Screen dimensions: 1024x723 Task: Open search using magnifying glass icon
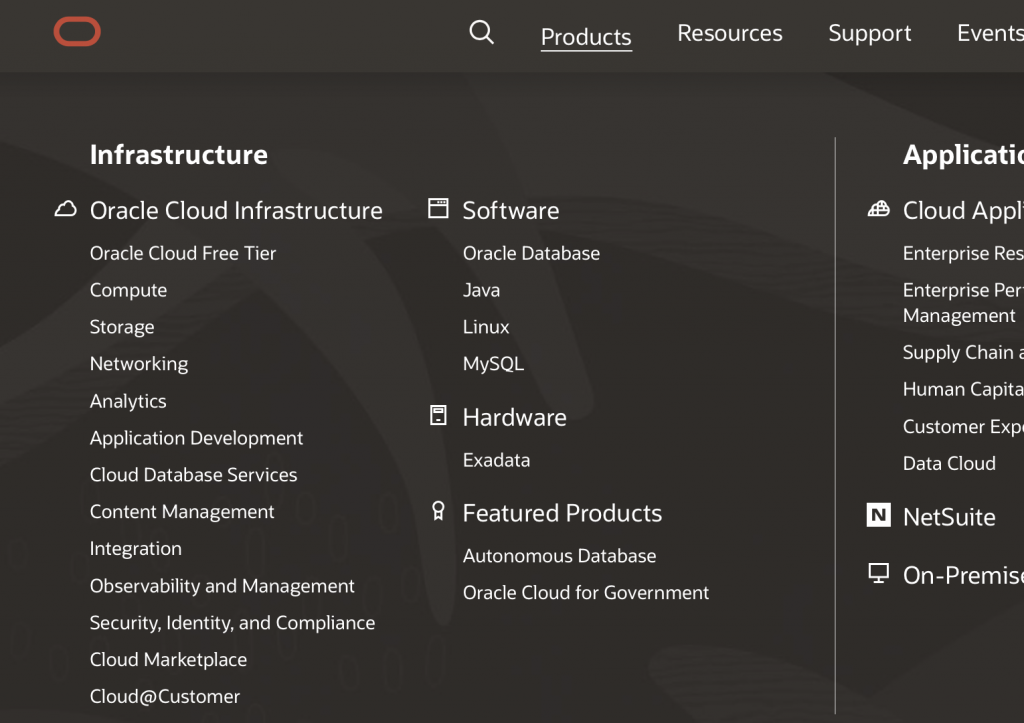[482, 33]
